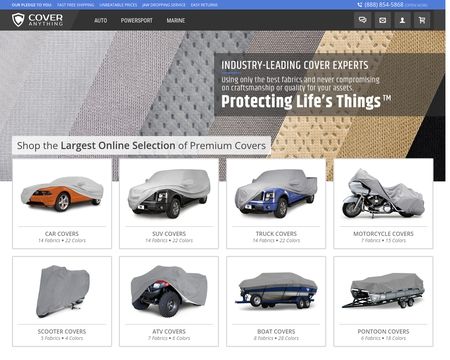This screenshot has width=450, height=360.
Task: Click the Easy Returns link
Action: coord(204,5)
